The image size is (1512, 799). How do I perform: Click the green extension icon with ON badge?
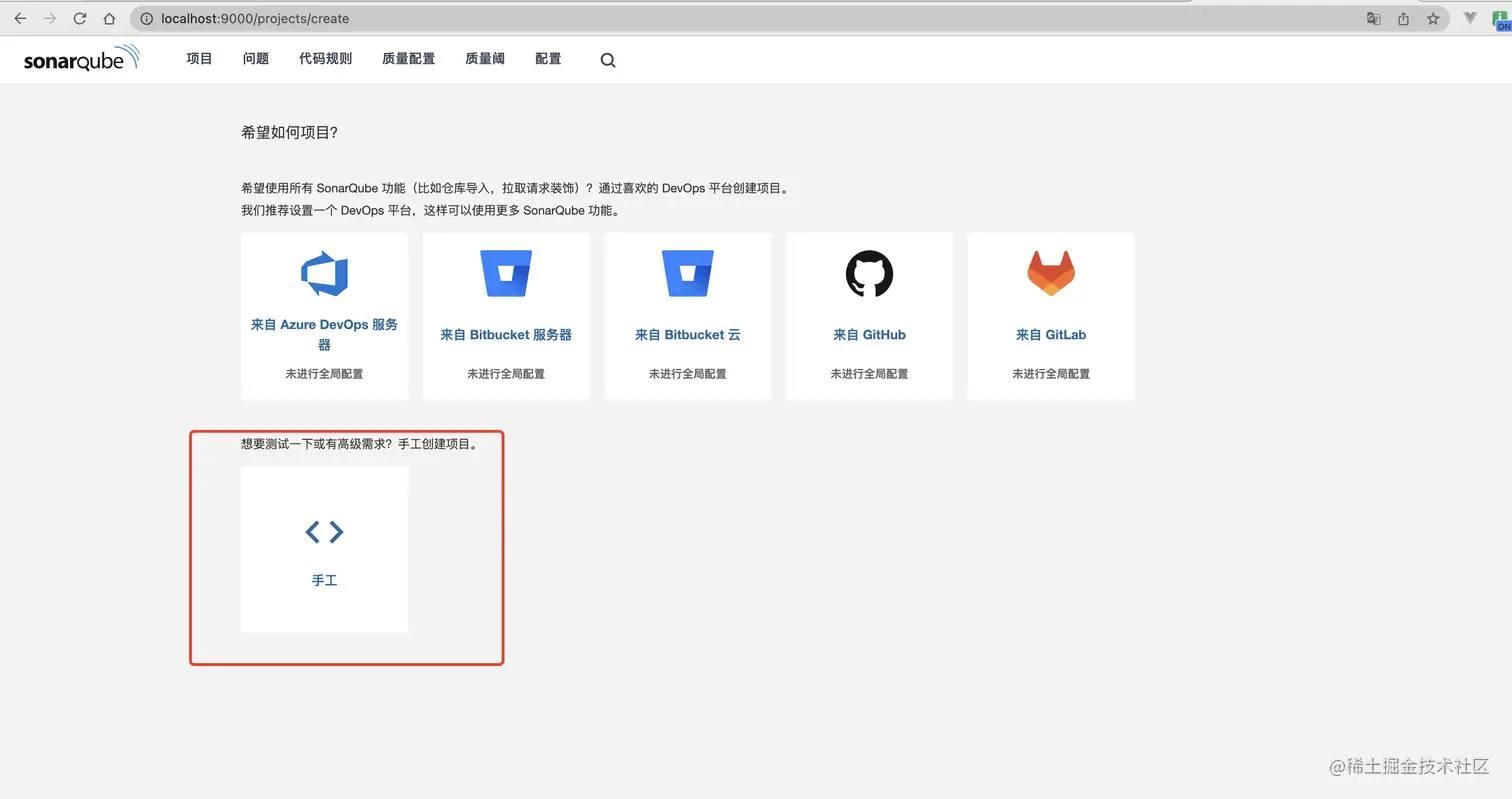pyautogui.click(x=1501, y=20)
